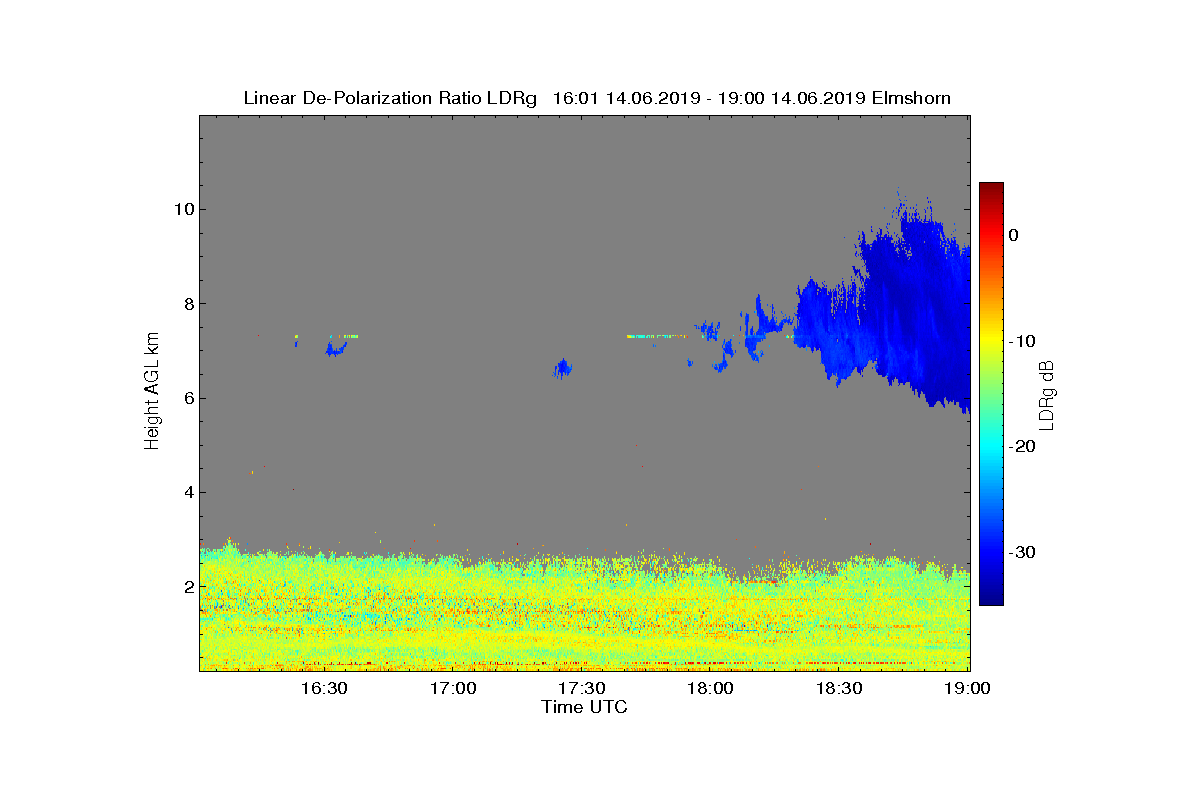Click the 18:30 time tick label
1200x800 pixels.
(840, 688)
